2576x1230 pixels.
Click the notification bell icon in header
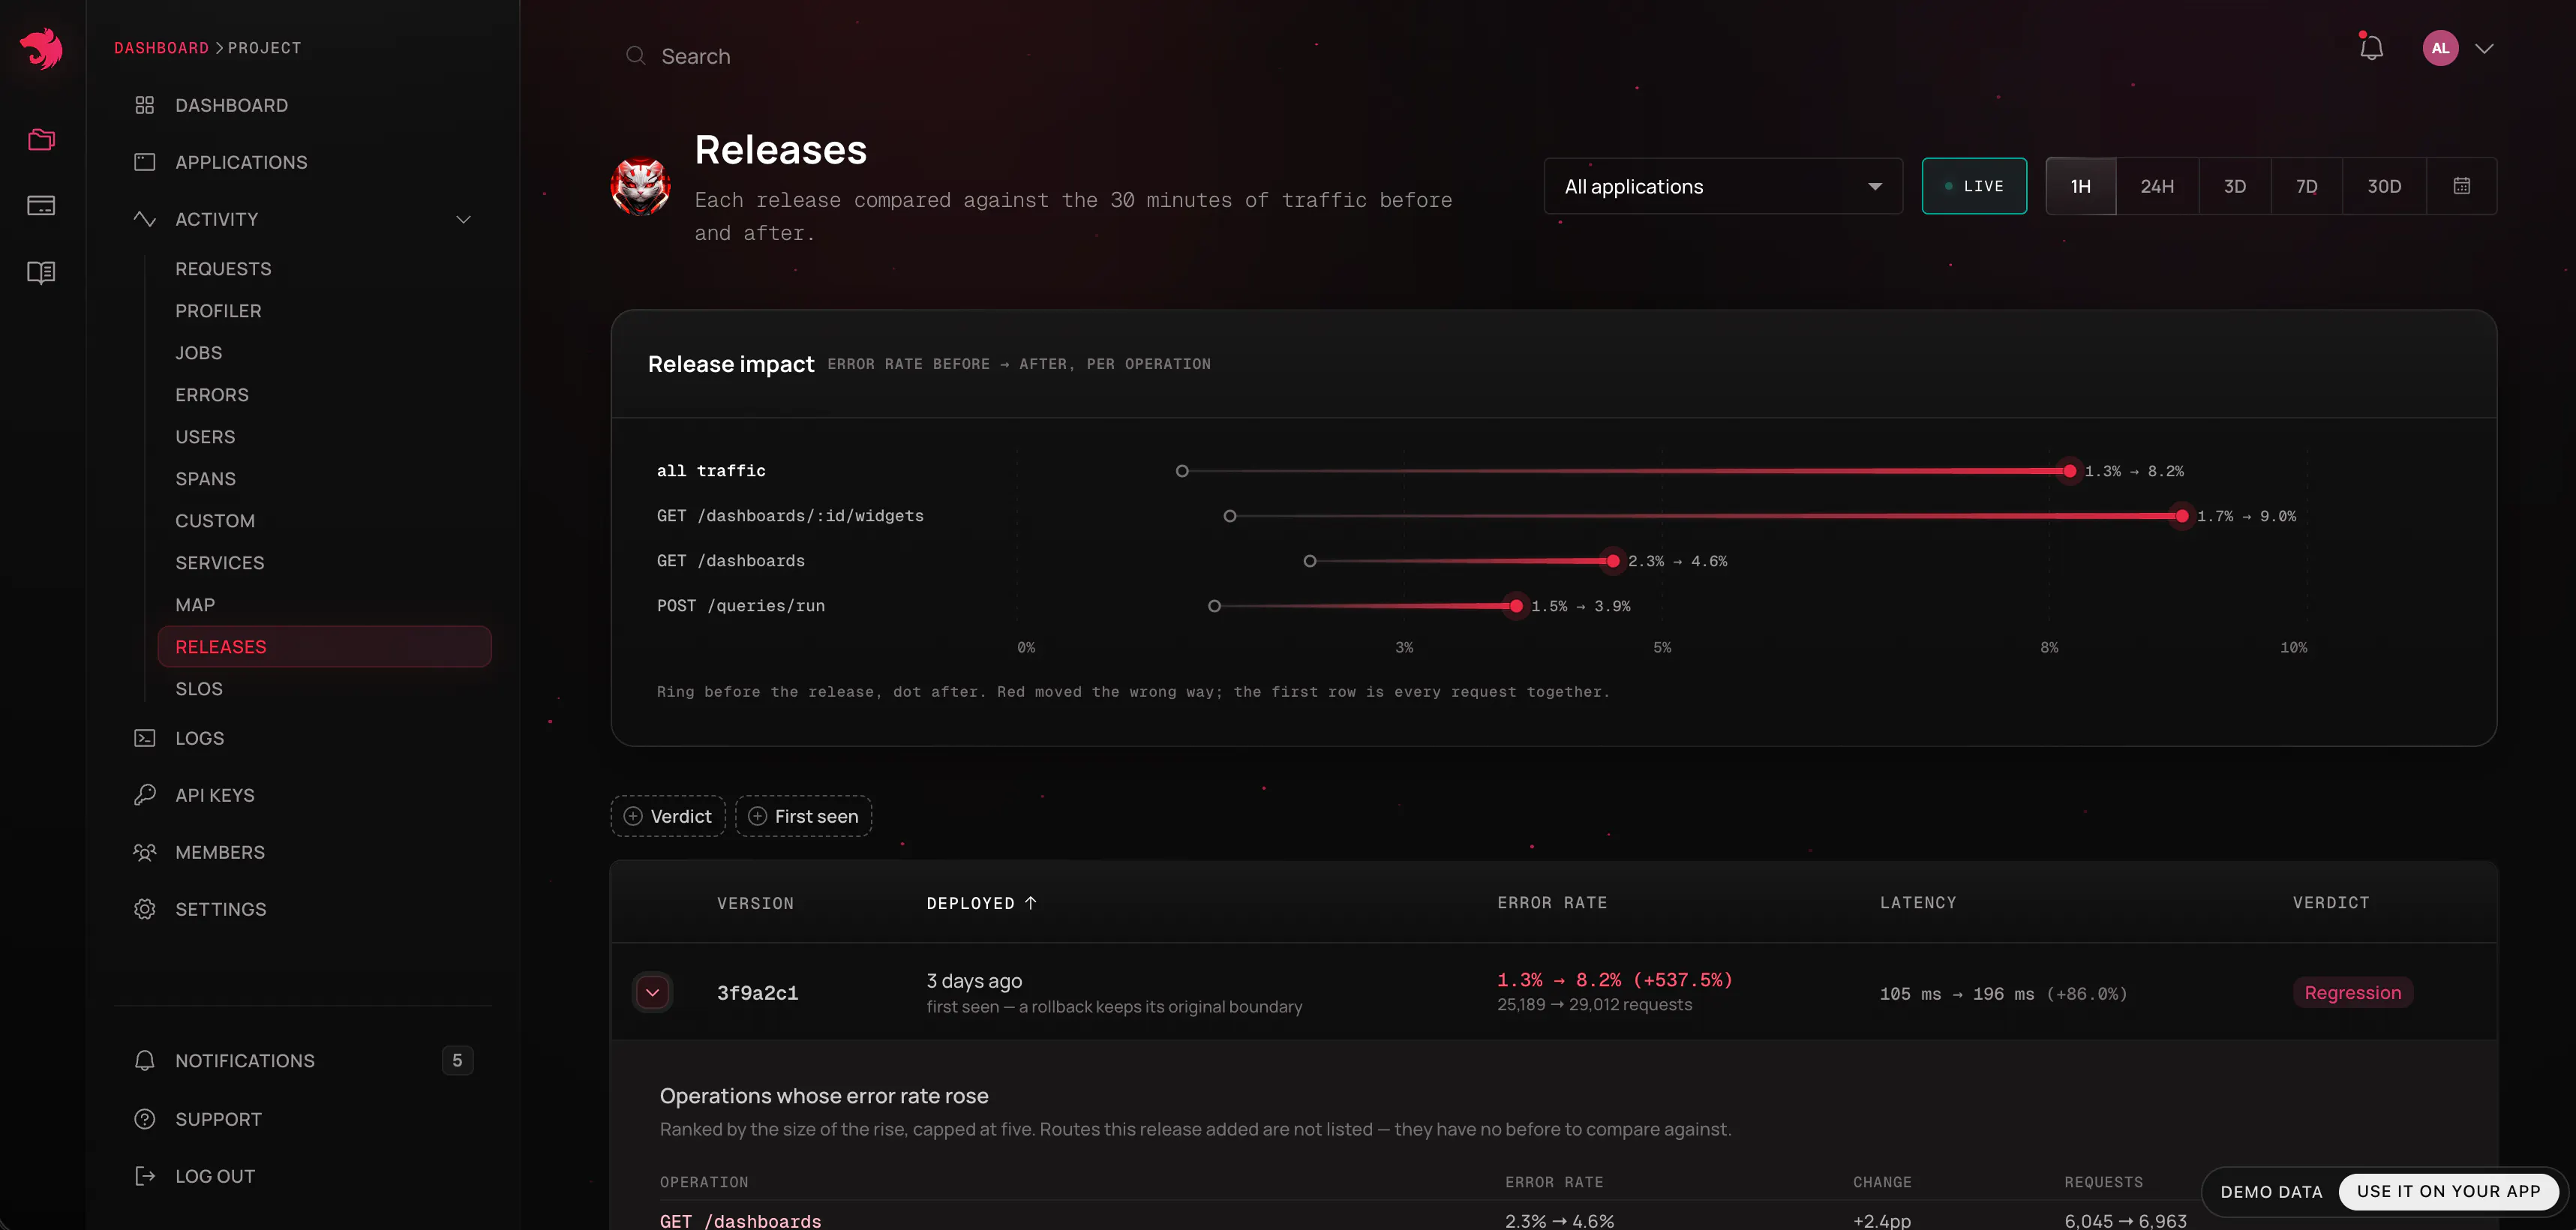pos(2371,47)
